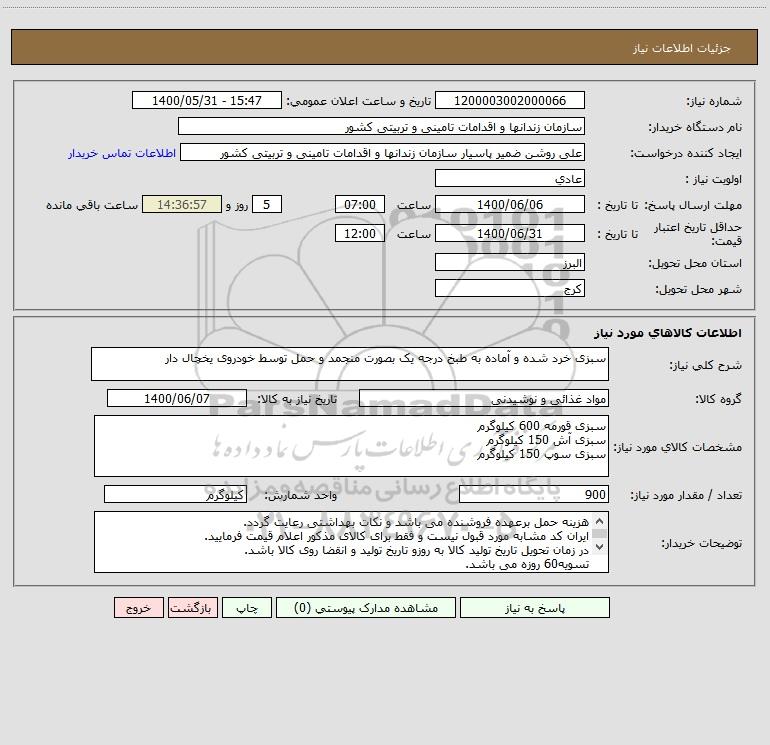This screenshot has height=745, width=770.
Task: Click the مشخصات کالای مورد نیاز text area
Action: point(351,446)
